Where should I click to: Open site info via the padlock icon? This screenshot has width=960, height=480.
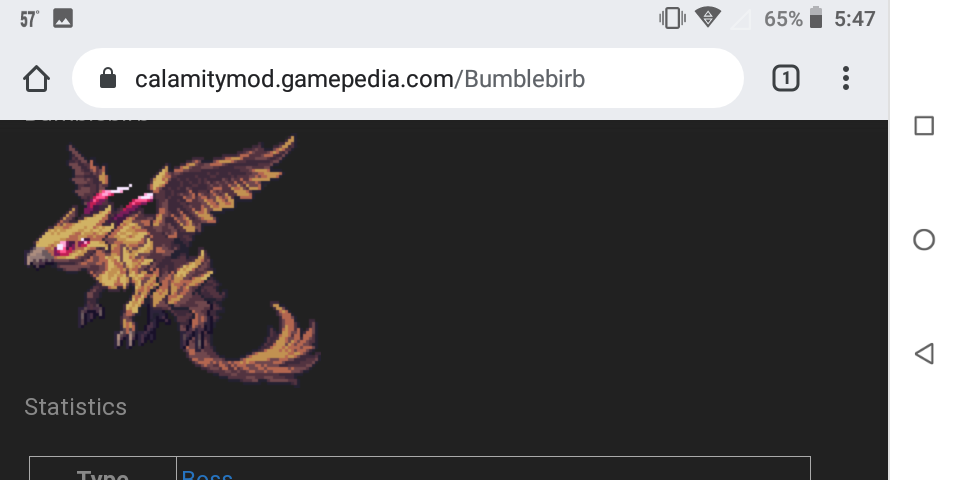(108, 78)
